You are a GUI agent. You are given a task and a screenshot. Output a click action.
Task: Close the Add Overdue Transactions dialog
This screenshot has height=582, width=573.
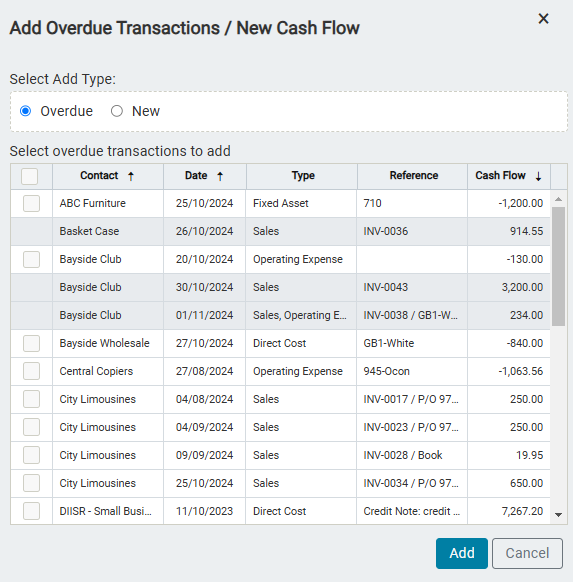click(x=543, y=19)
